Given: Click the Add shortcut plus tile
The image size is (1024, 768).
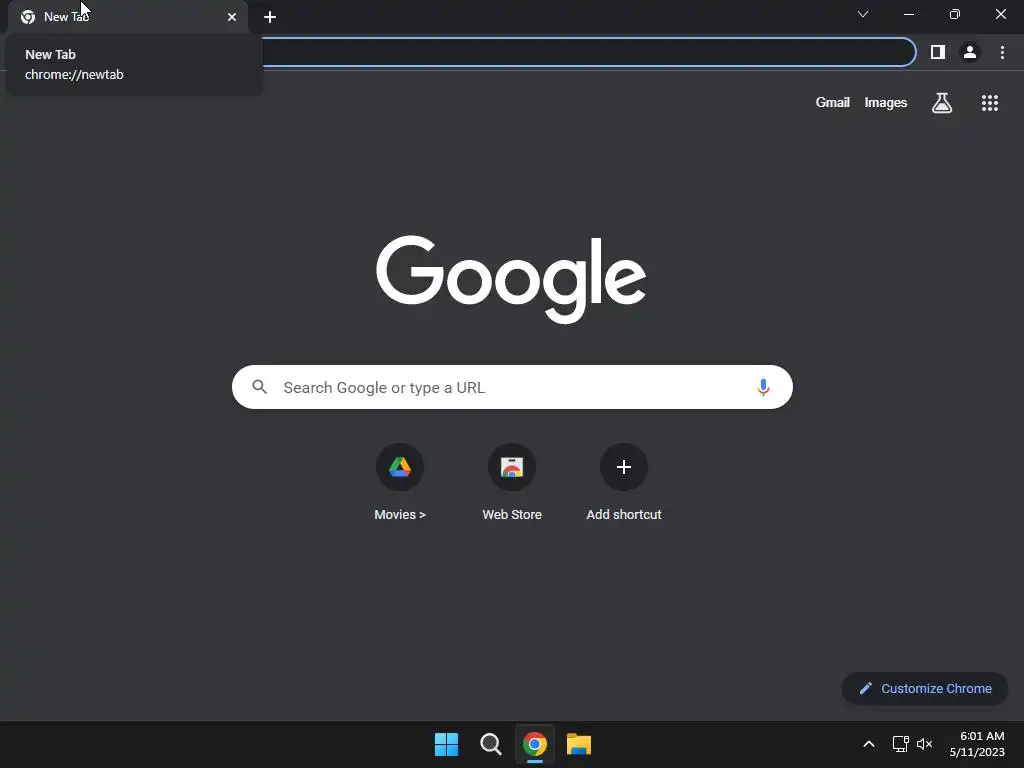Looking at the screenshot, I should click(624, 483).
